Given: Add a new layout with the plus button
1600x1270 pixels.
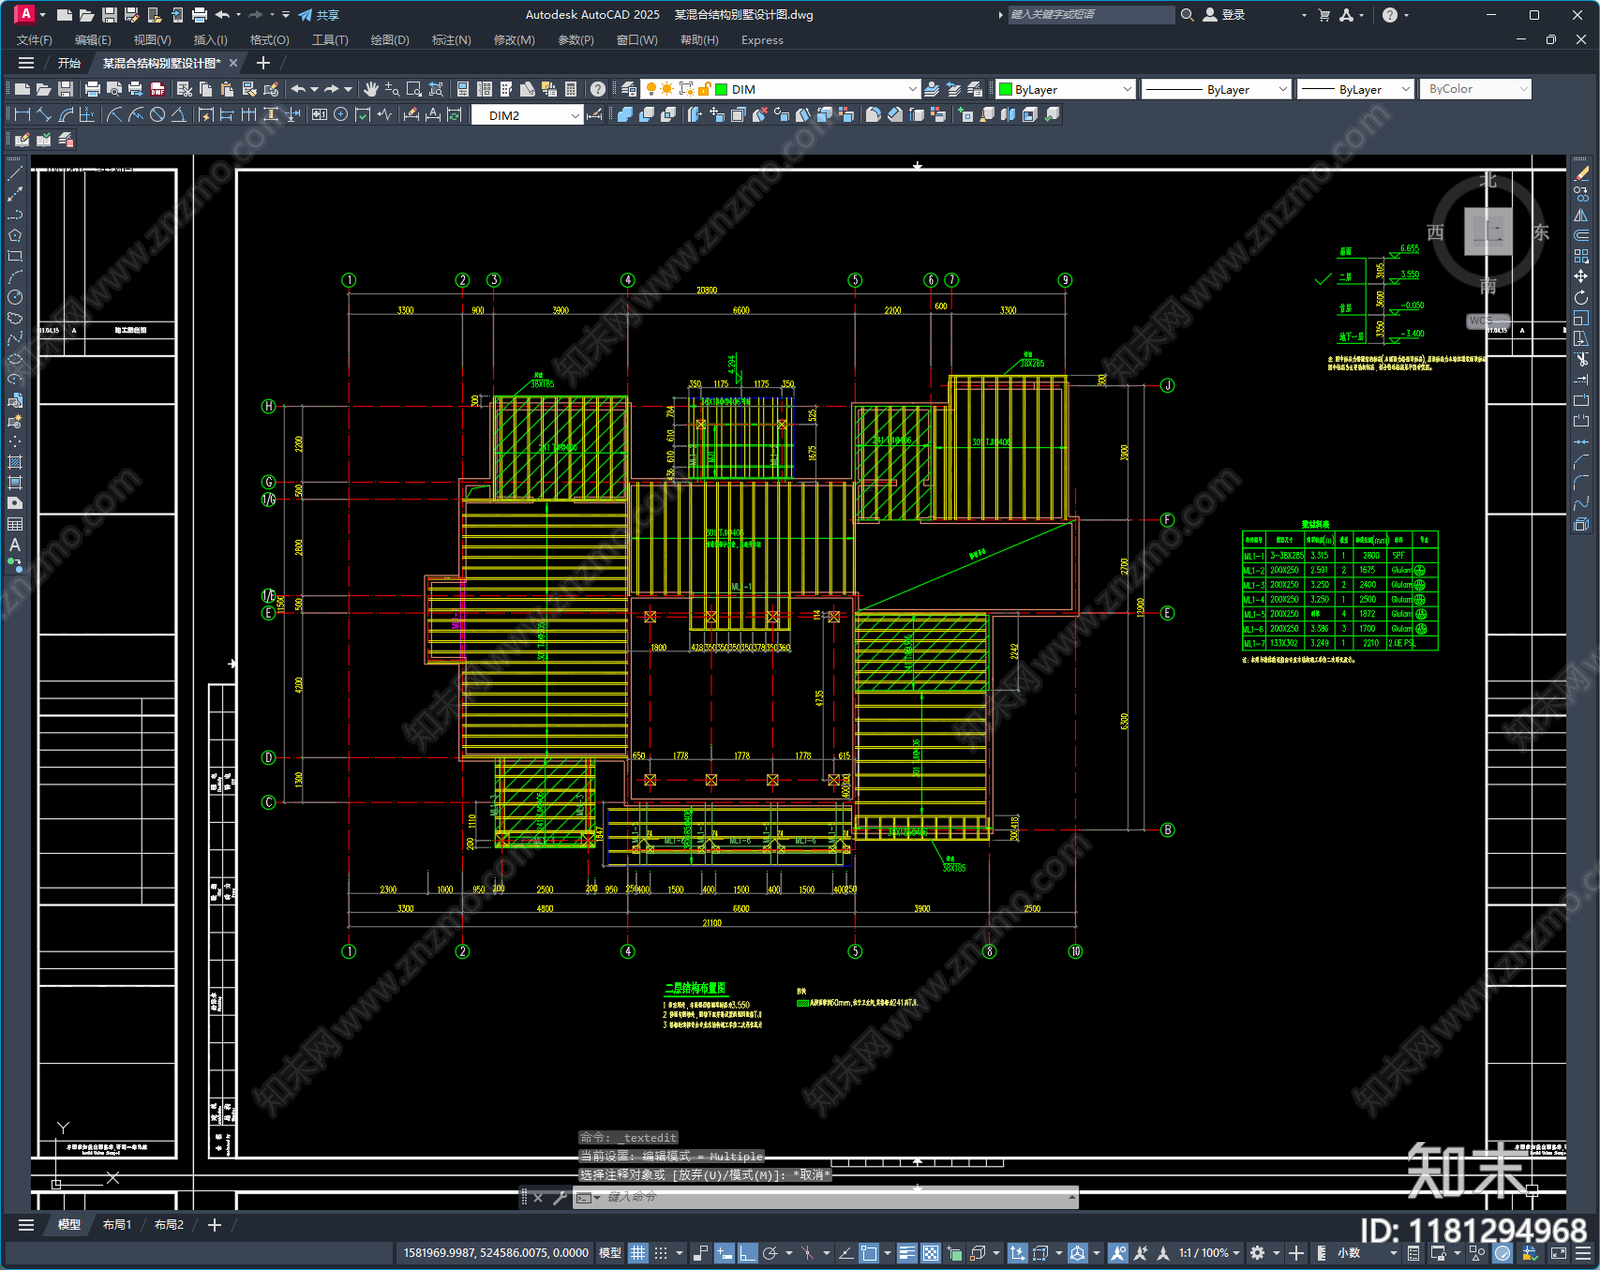Looking at the screenshot, I should pos(214,1225).
